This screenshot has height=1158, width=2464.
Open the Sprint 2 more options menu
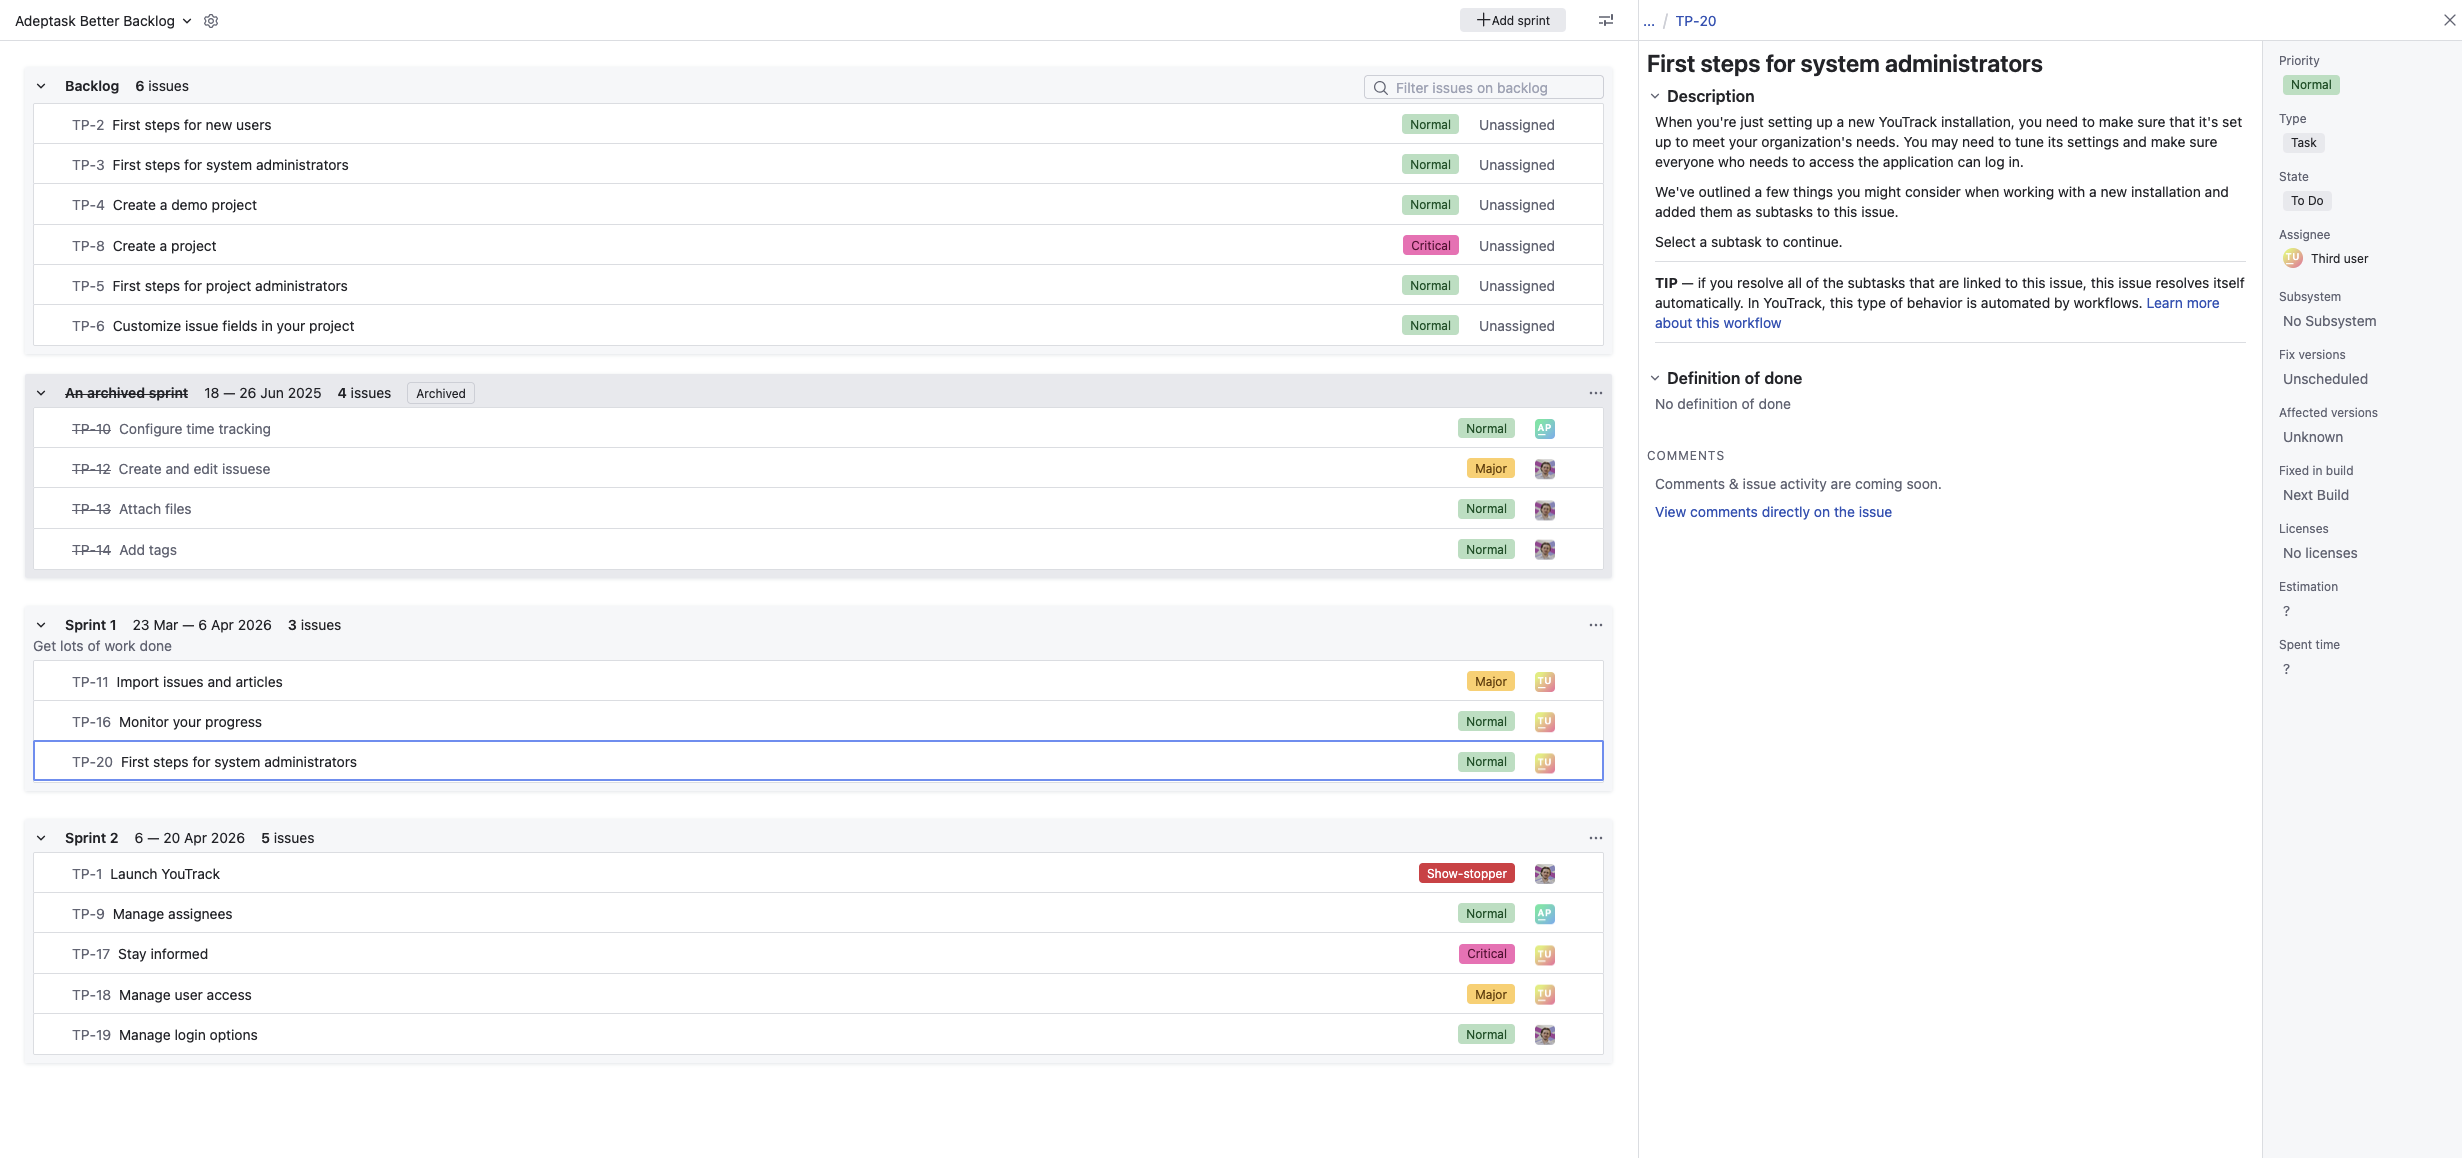click(1596, 838)
